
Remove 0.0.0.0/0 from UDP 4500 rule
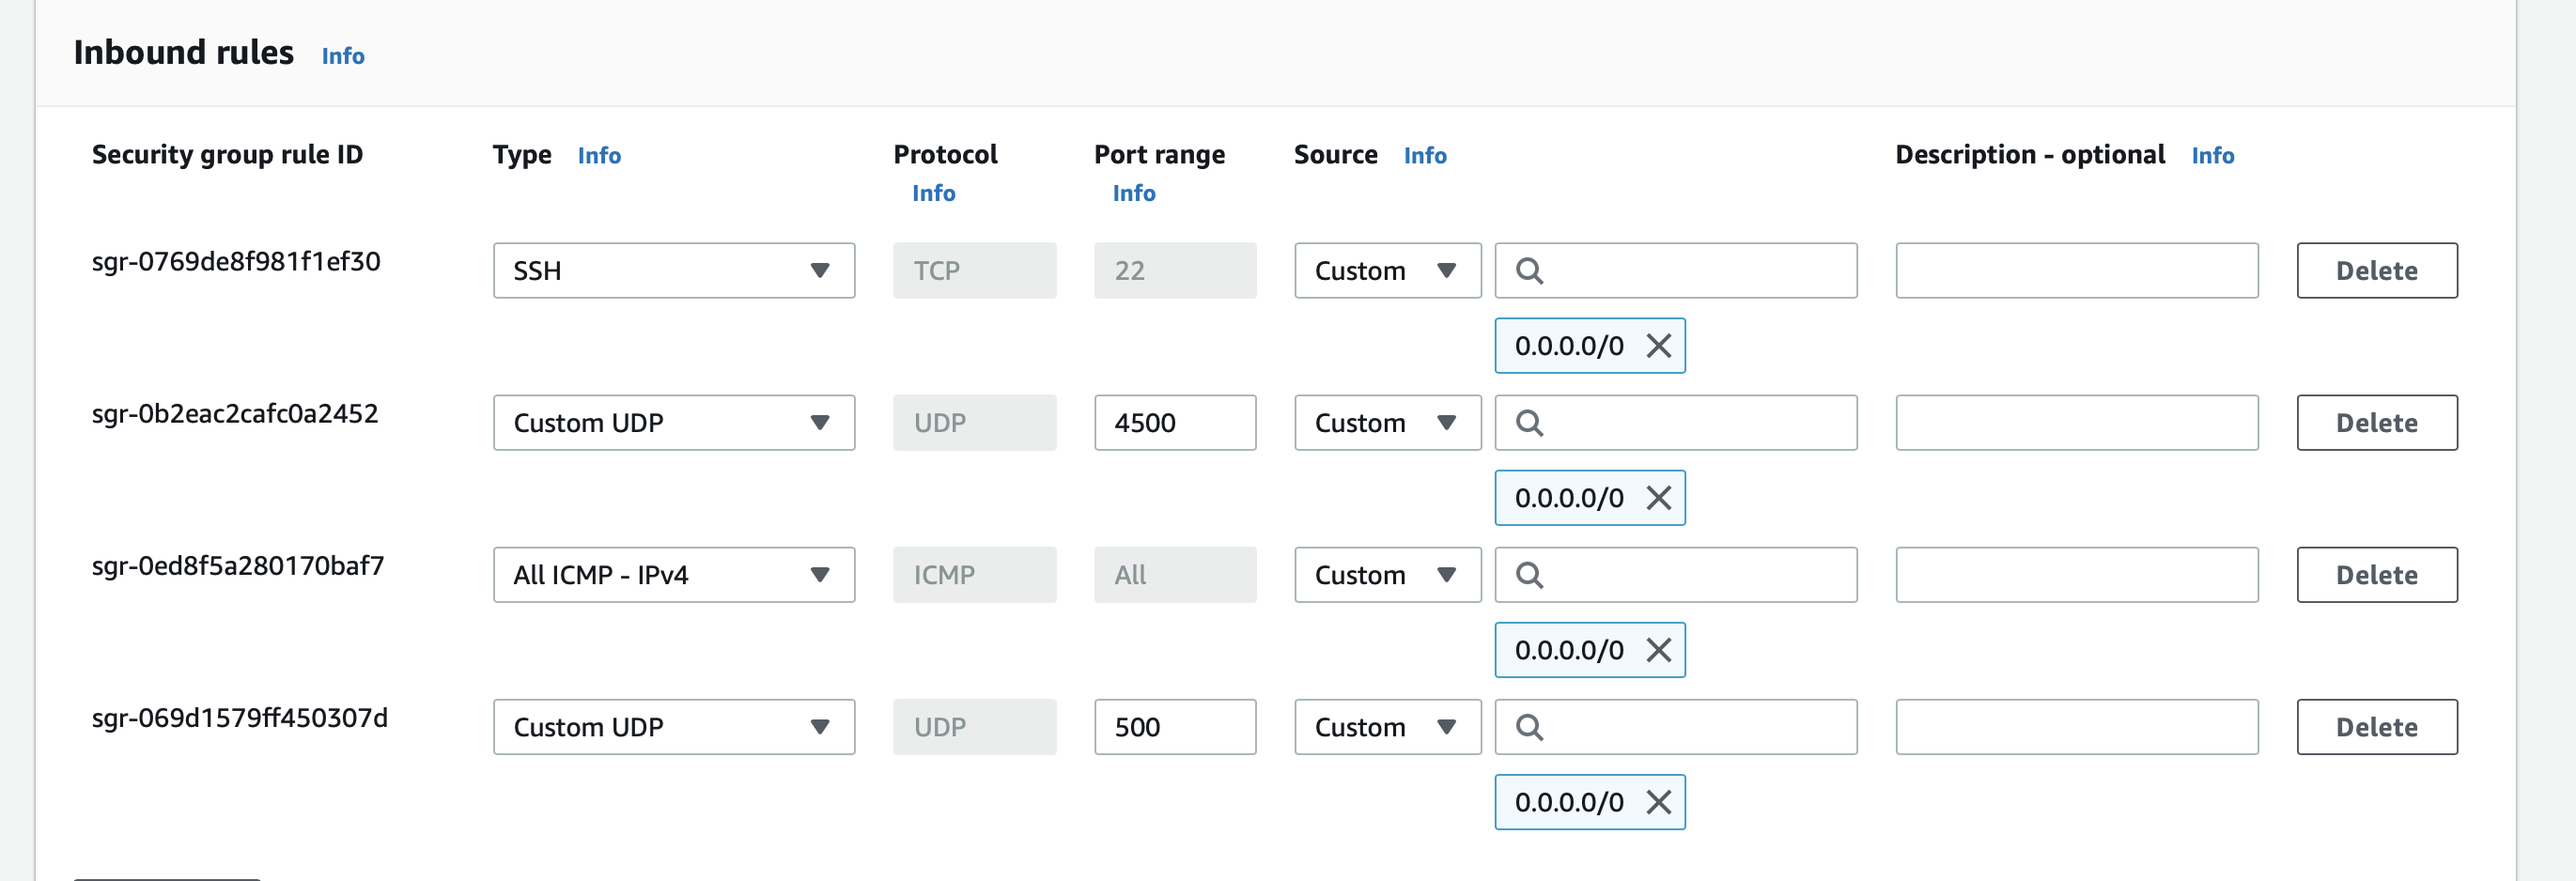1658,498
